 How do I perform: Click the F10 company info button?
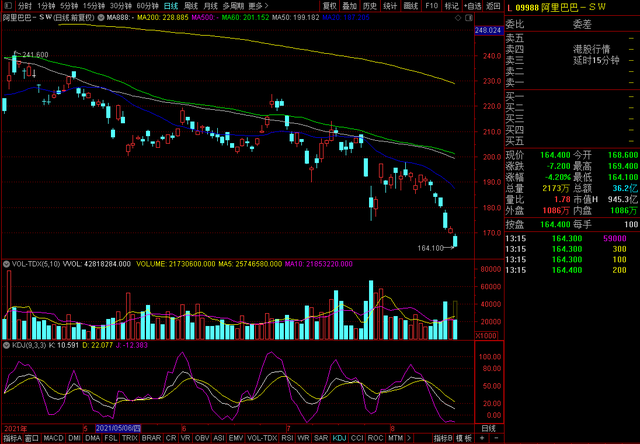click(x=431, y=6)
